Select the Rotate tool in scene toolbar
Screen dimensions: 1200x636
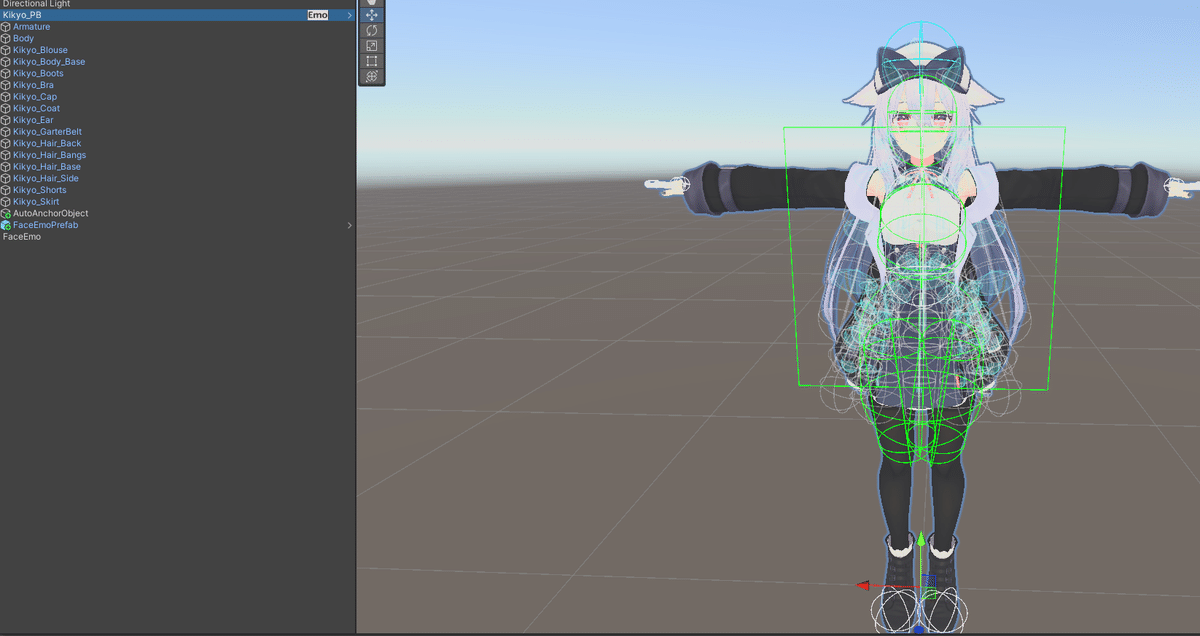tap(372, 31)
